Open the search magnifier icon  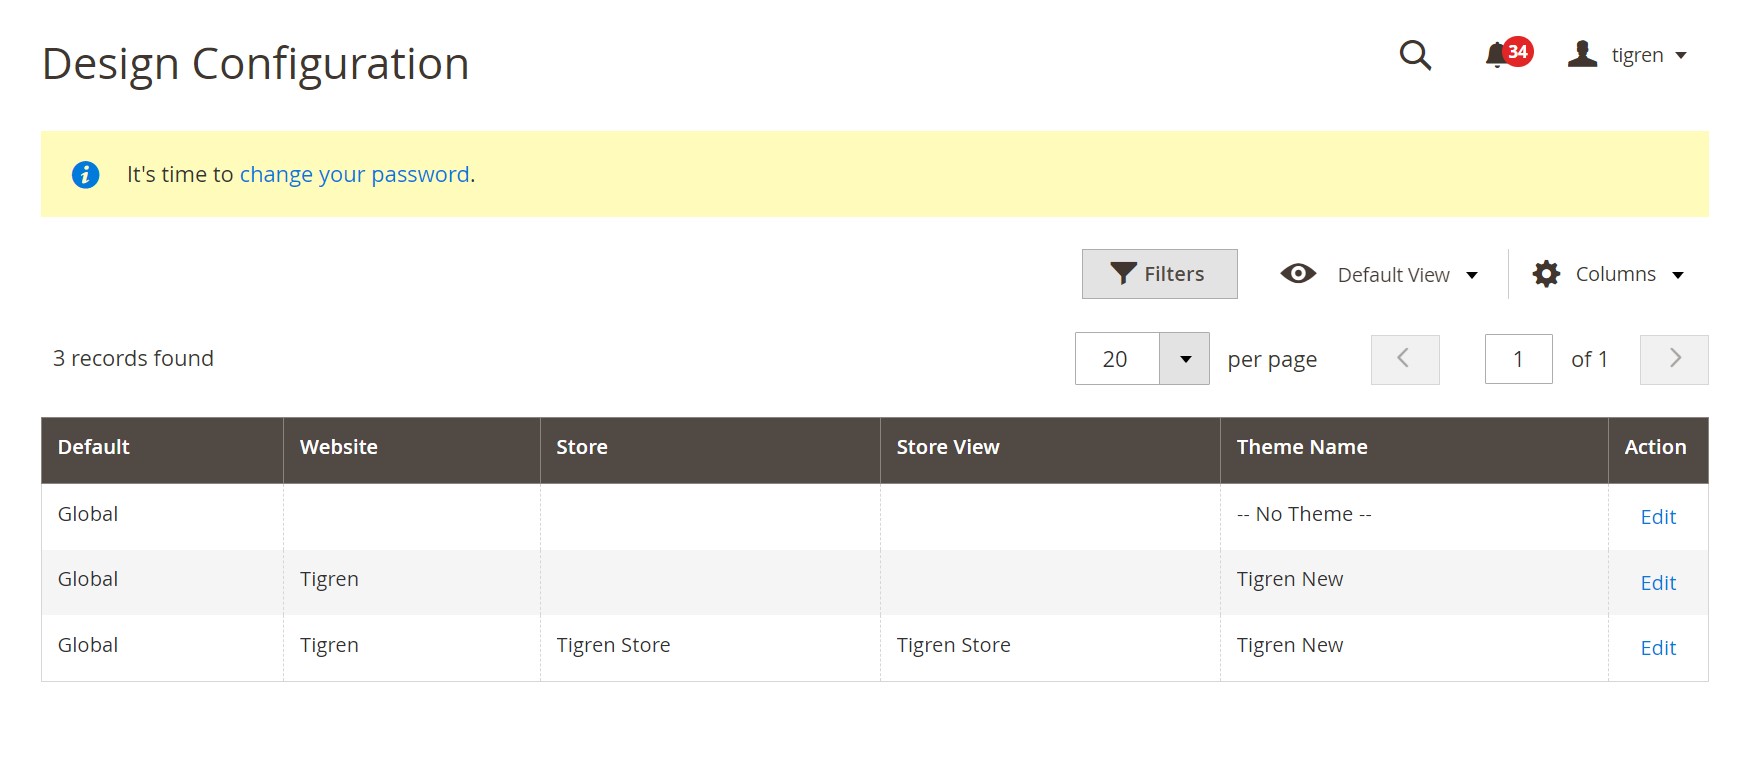pyautogui.click(x=1415, y=55)
